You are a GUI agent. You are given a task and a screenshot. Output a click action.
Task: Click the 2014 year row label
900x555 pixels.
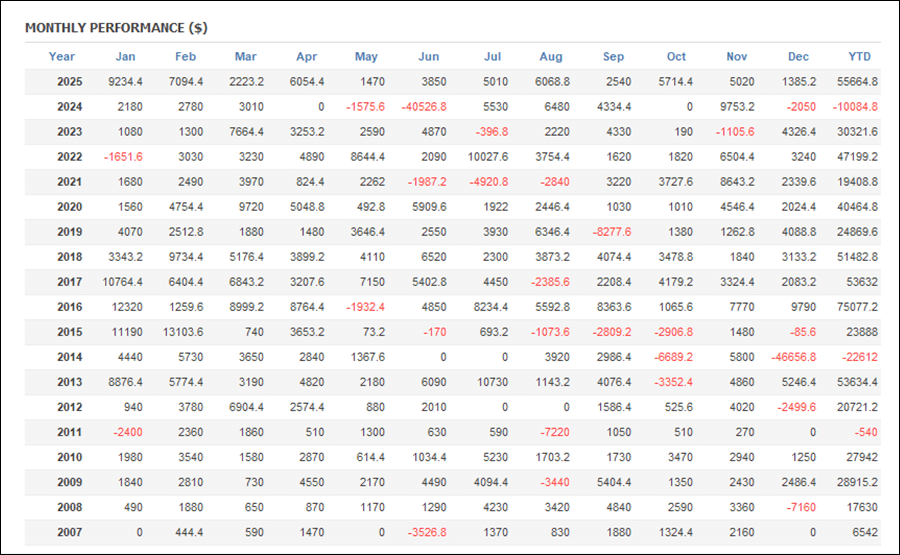pyautogui.click(x=69, y=357)
